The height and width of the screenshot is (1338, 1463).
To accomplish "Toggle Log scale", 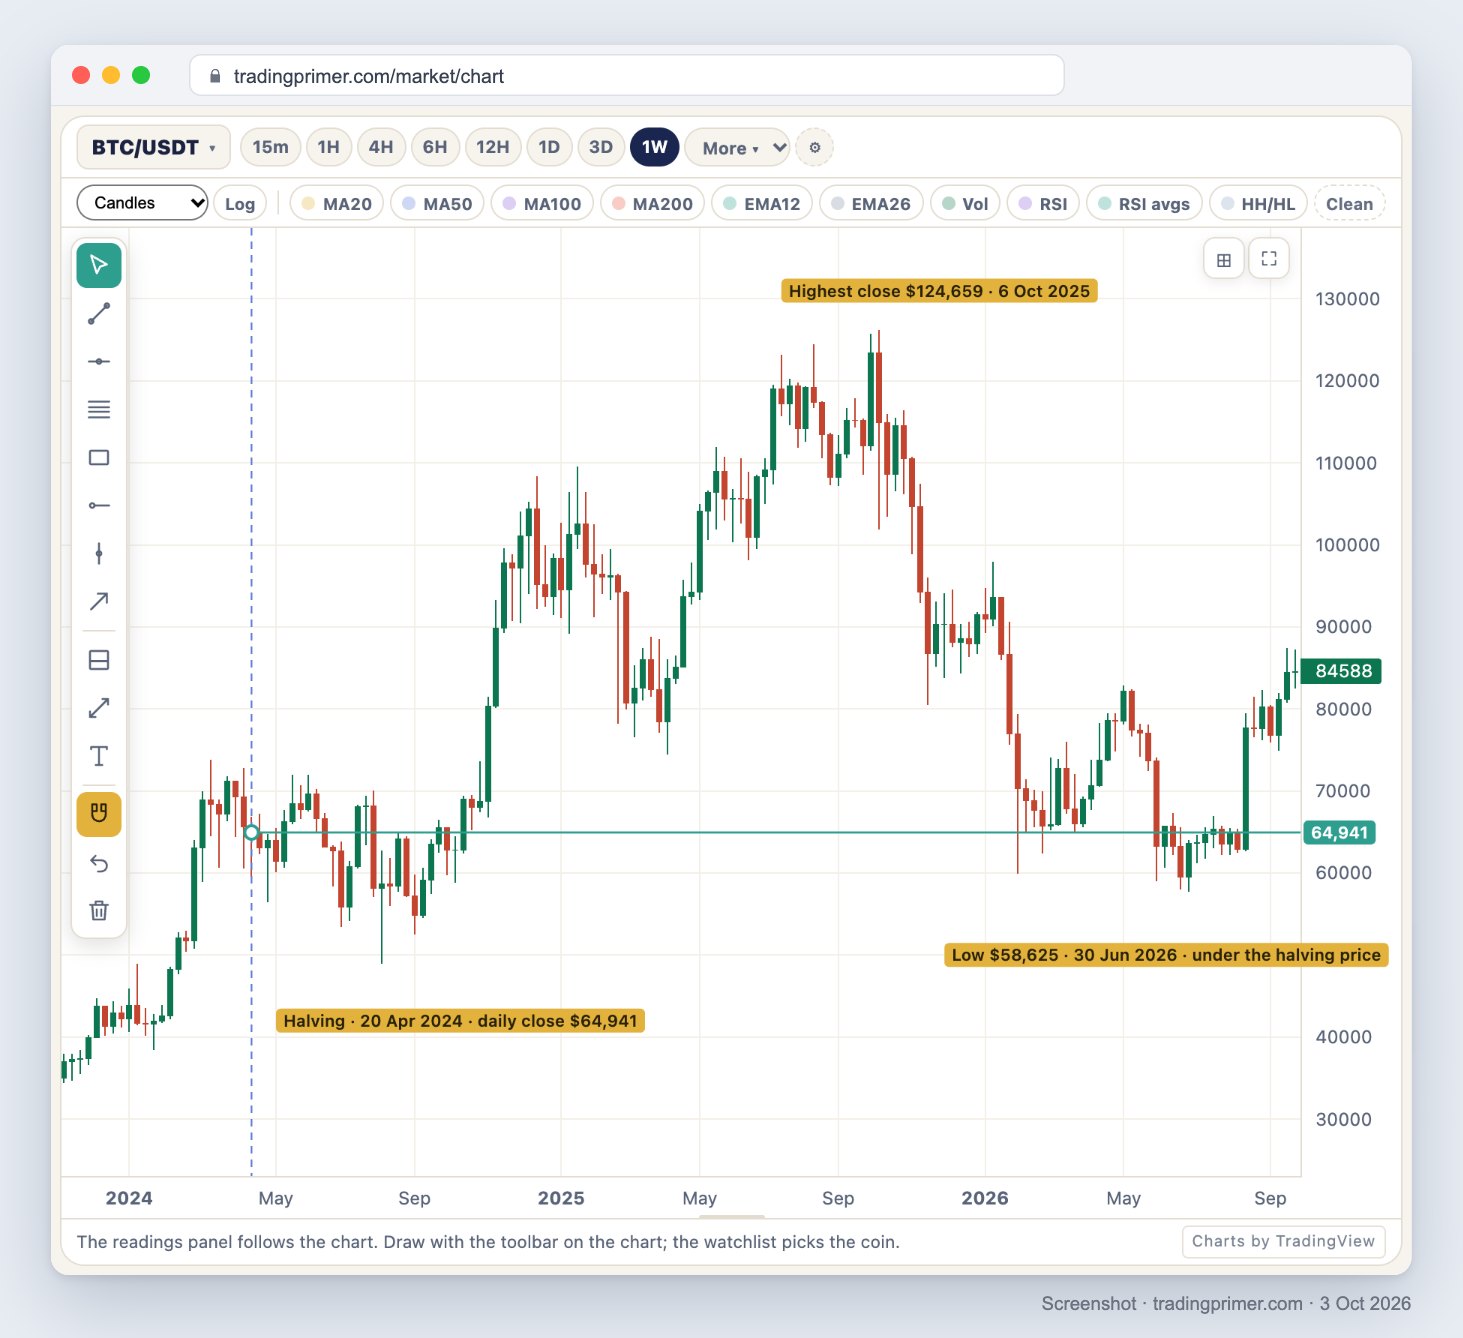I will click(240, 204).
